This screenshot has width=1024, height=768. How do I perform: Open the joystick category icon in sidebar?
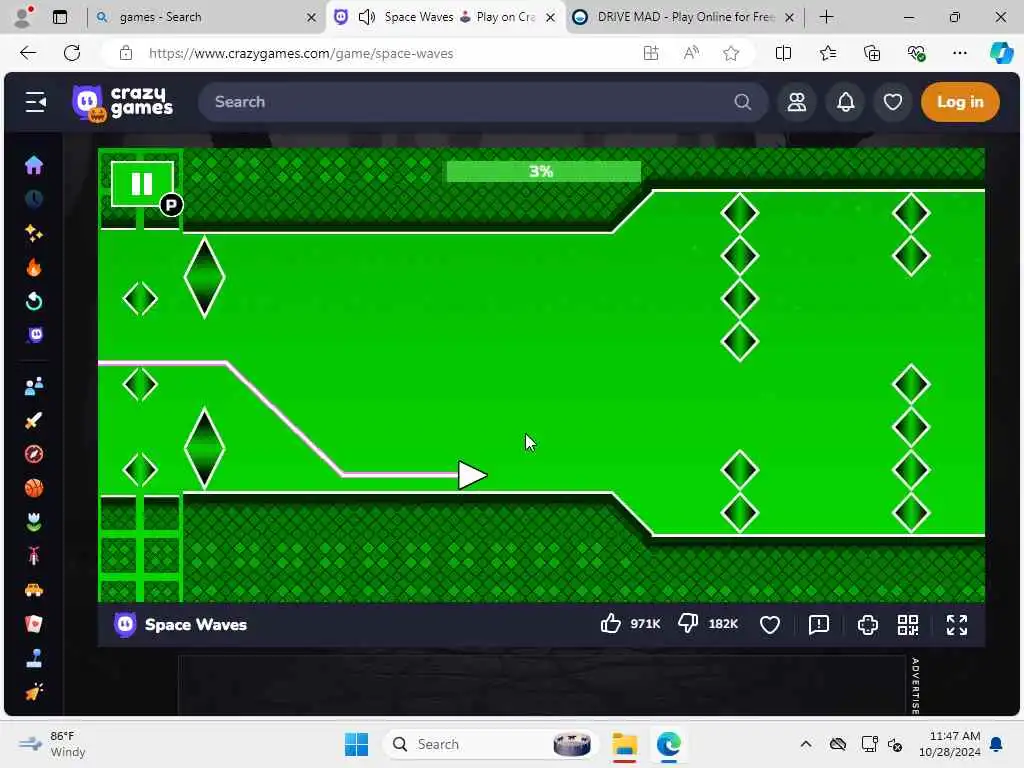34,658
